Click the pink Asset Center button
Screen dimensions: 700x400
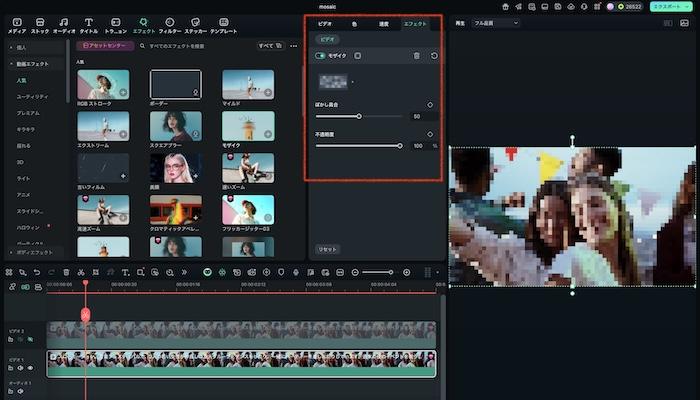pos(105,46)
